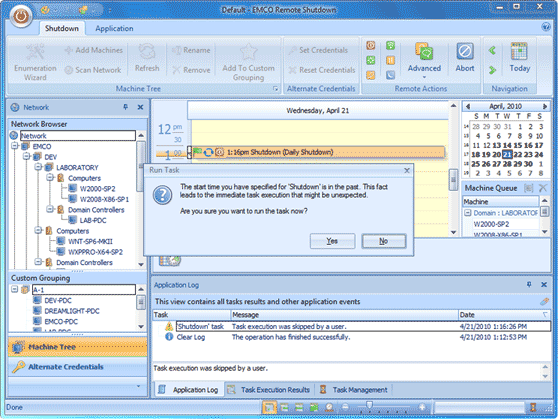Open the Task Management tab

pyautogui.click(x=354, y=390)
